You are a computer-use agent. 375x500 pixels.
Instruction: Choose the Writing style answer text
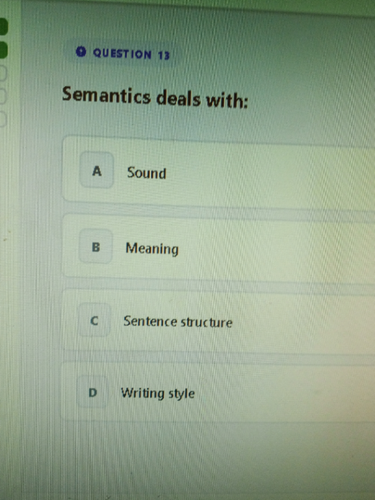pos(158,393)
